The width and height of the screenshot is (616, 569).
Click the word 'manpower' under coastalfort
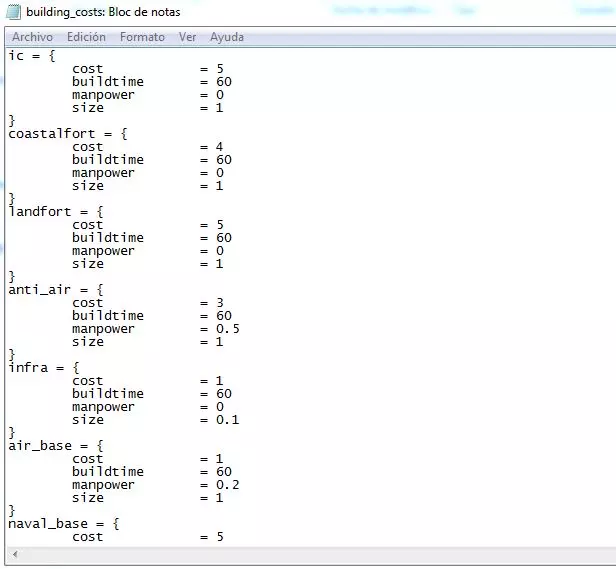(x=103, y=173)
